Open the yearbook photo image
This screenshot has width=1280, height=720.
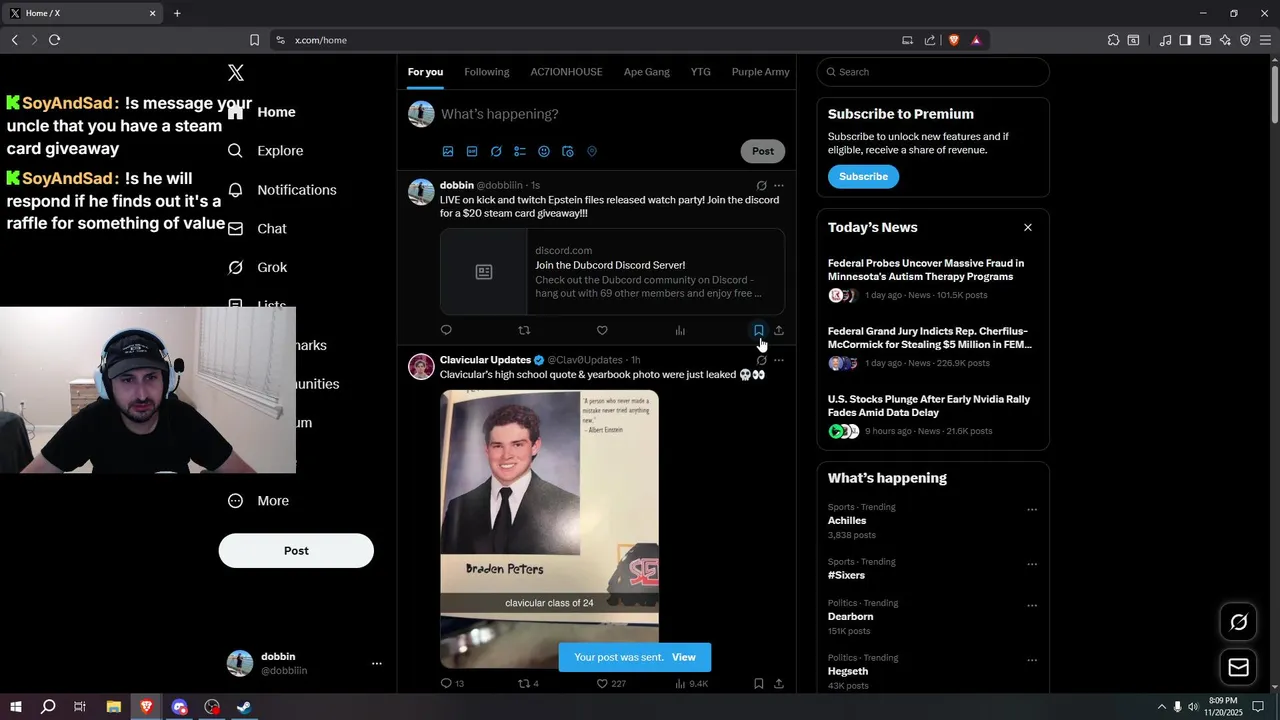(x=549, y=529)
